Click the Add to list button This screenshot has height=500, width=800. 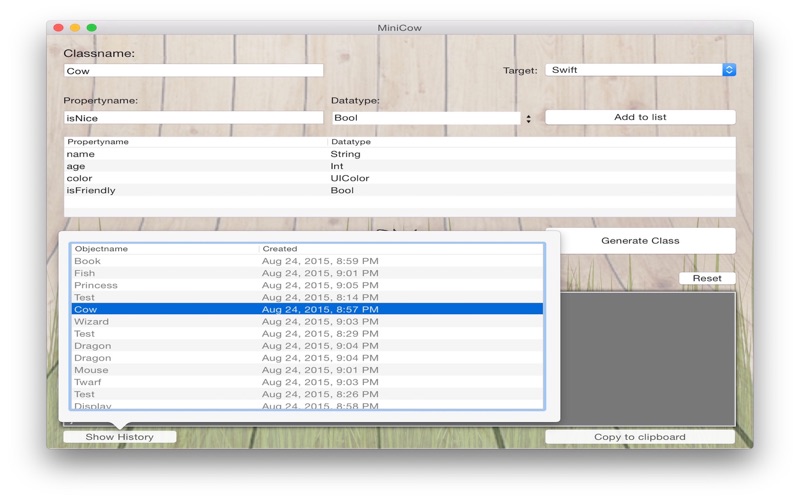tap(640, 117)
